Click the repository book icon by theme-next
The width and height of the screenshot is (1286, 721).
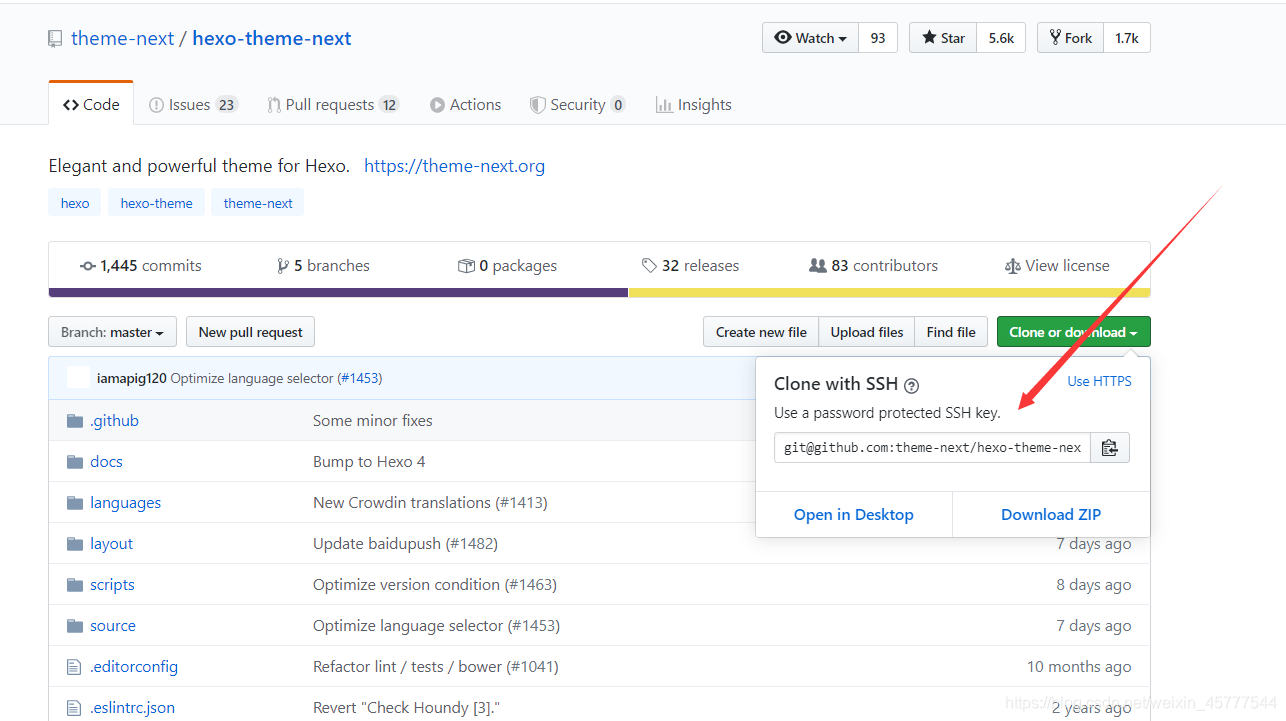click(55, 39)
